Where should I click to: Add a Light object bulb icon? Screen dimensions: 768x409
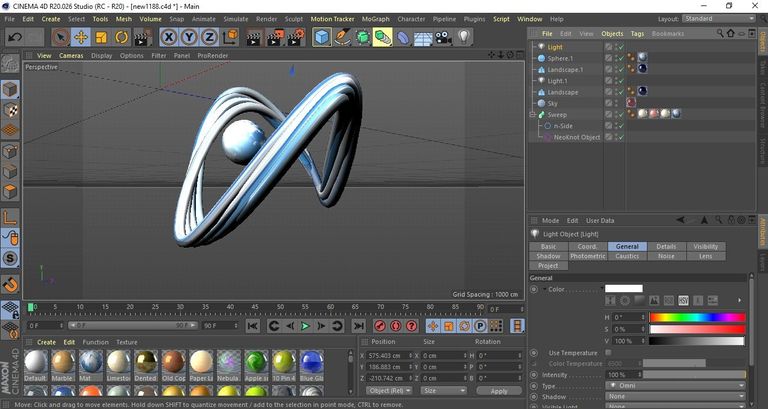click(464, 37)
